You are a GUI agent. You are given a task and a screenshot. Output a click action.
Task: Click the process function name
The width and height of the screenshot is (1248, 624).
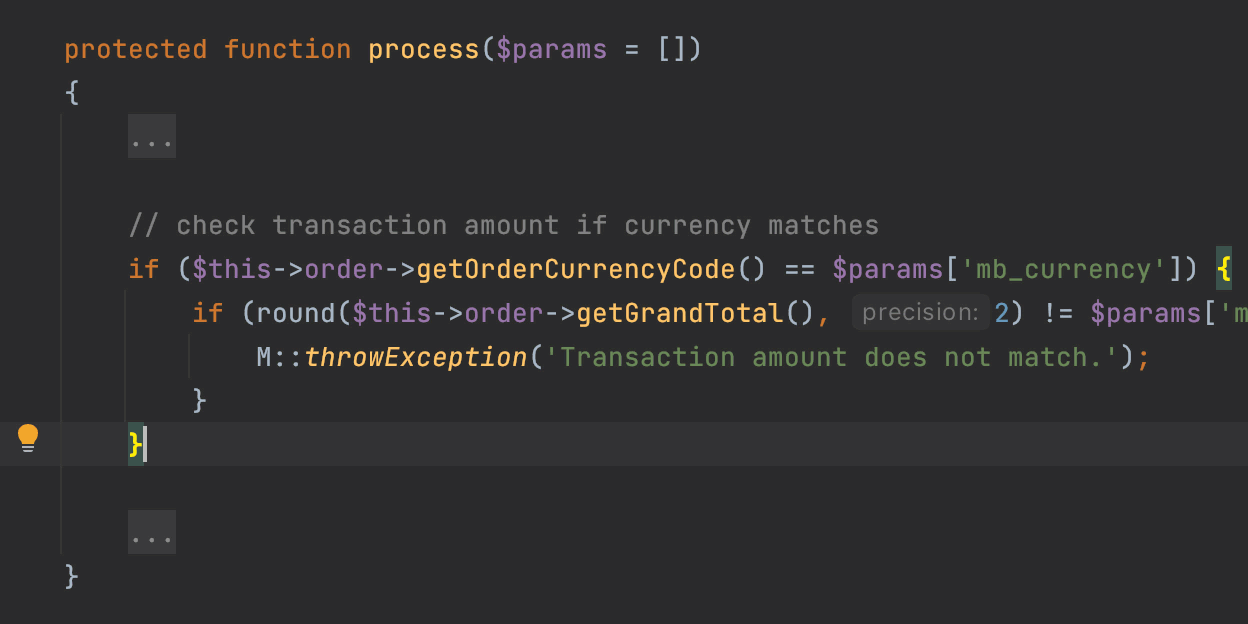pos(424,49)
